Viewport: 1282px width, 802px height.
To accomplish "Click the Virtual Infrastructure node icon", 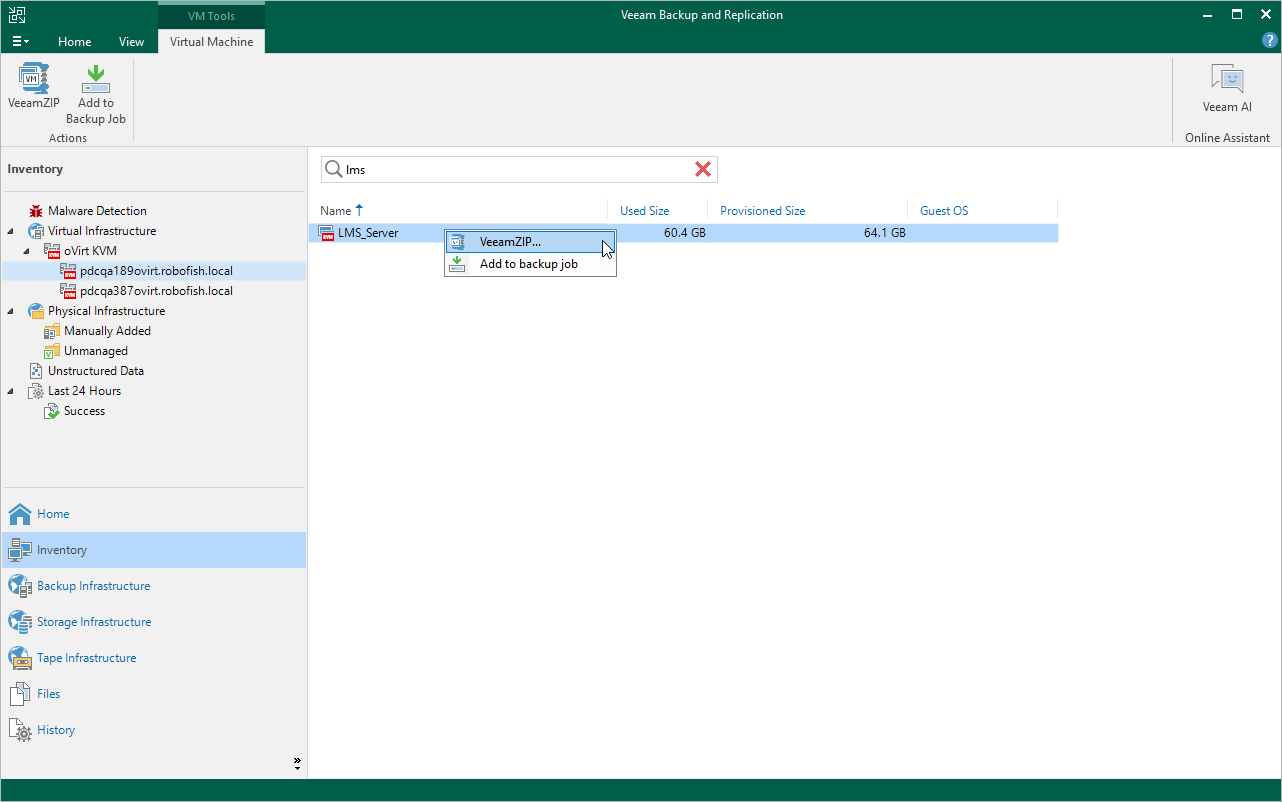I will coord(36,231).
